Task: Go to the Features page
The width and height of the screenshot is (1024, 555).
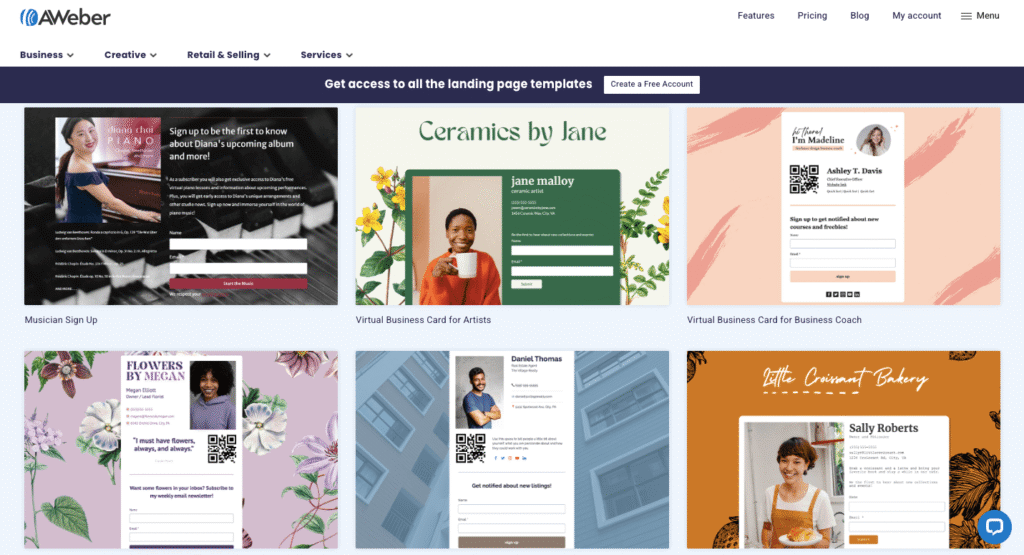Action: click(756, 16)
